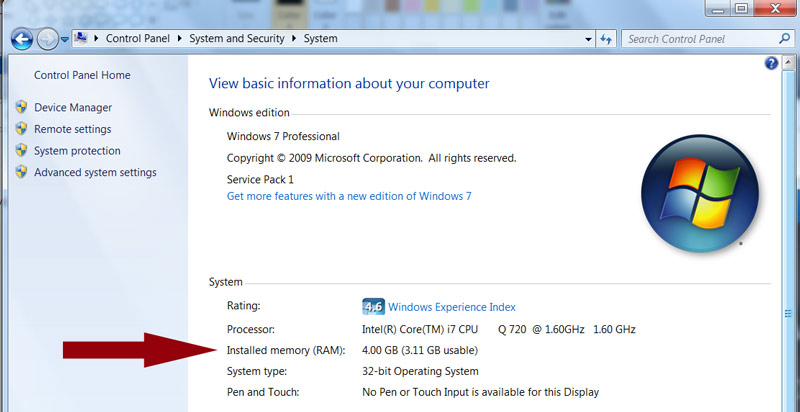Screen dimensions: 800x412
Task: Click the No Pen or Touch Input text
Action: click(480, 393)
